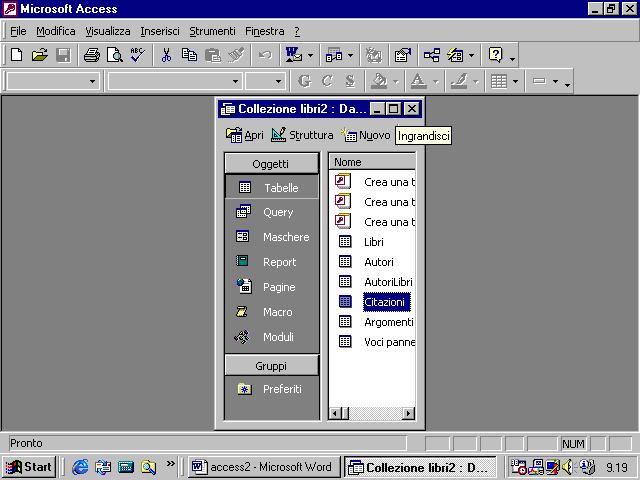Expand the New Object dropdown arrow

pyautogui.click(x=471, y=55)
